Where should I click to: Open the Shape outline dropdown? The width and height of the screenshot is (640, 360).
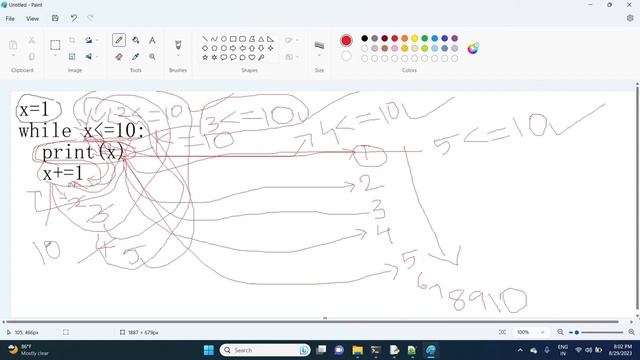291,40
